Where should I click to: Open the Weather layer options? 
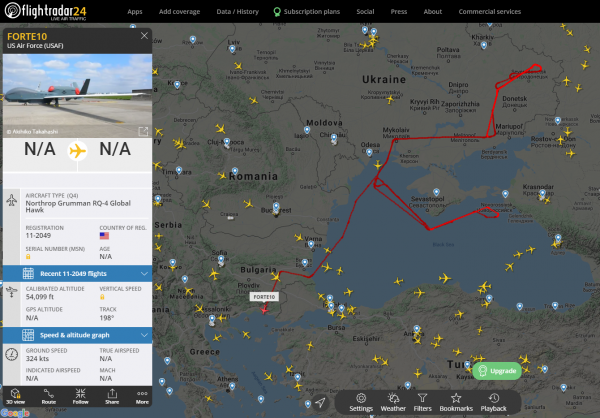(x=393, y=401)
